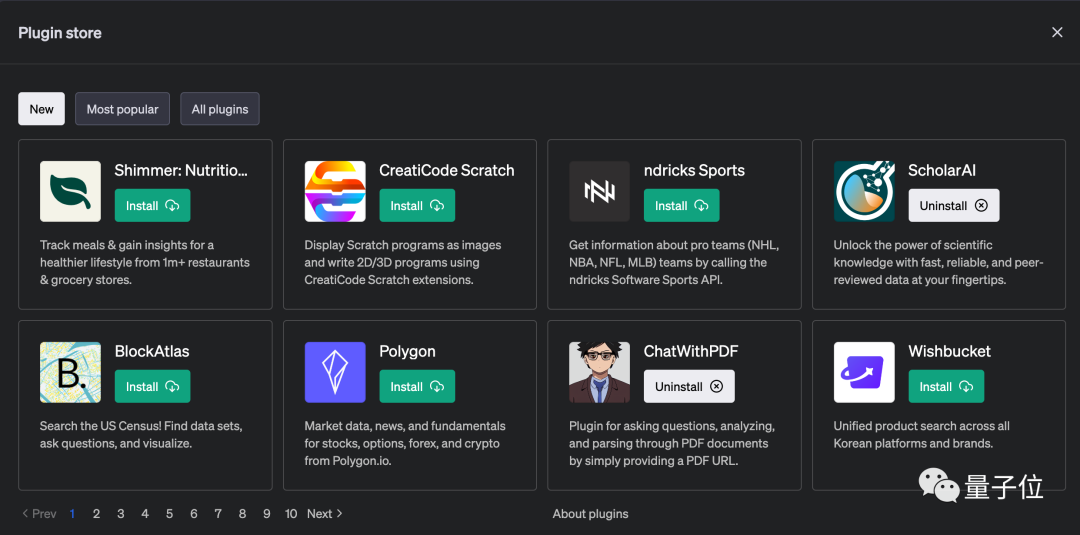Install the Wishbucket plugin

coord(946,387)
